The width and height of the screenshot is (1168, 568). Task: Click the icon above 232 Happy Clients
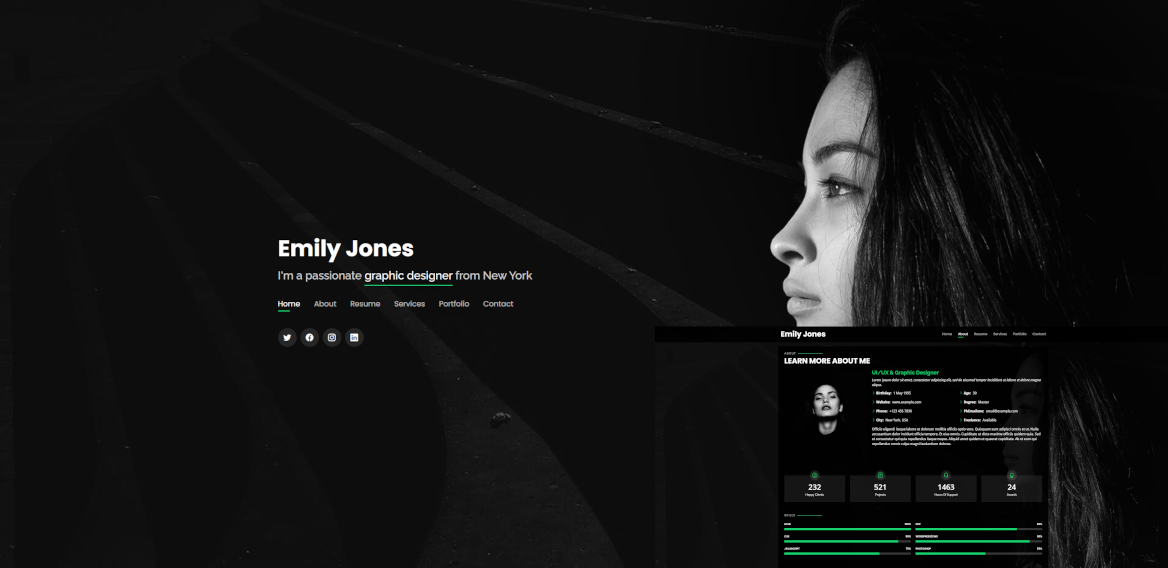pos(814,475)
